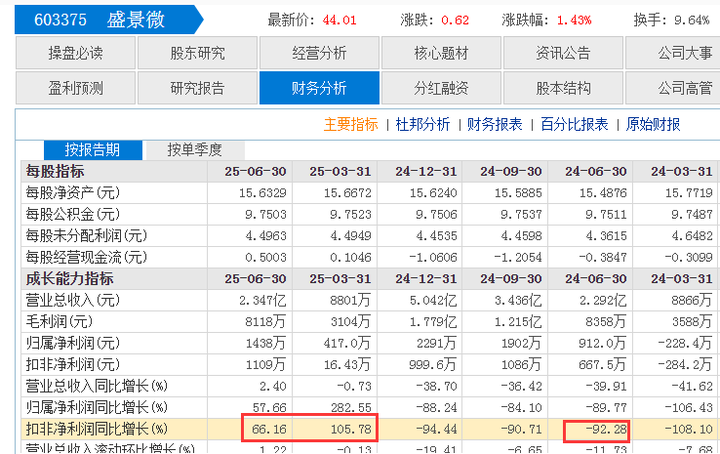
Task: Click the 主要指标 link
Action: coord(351,124)
